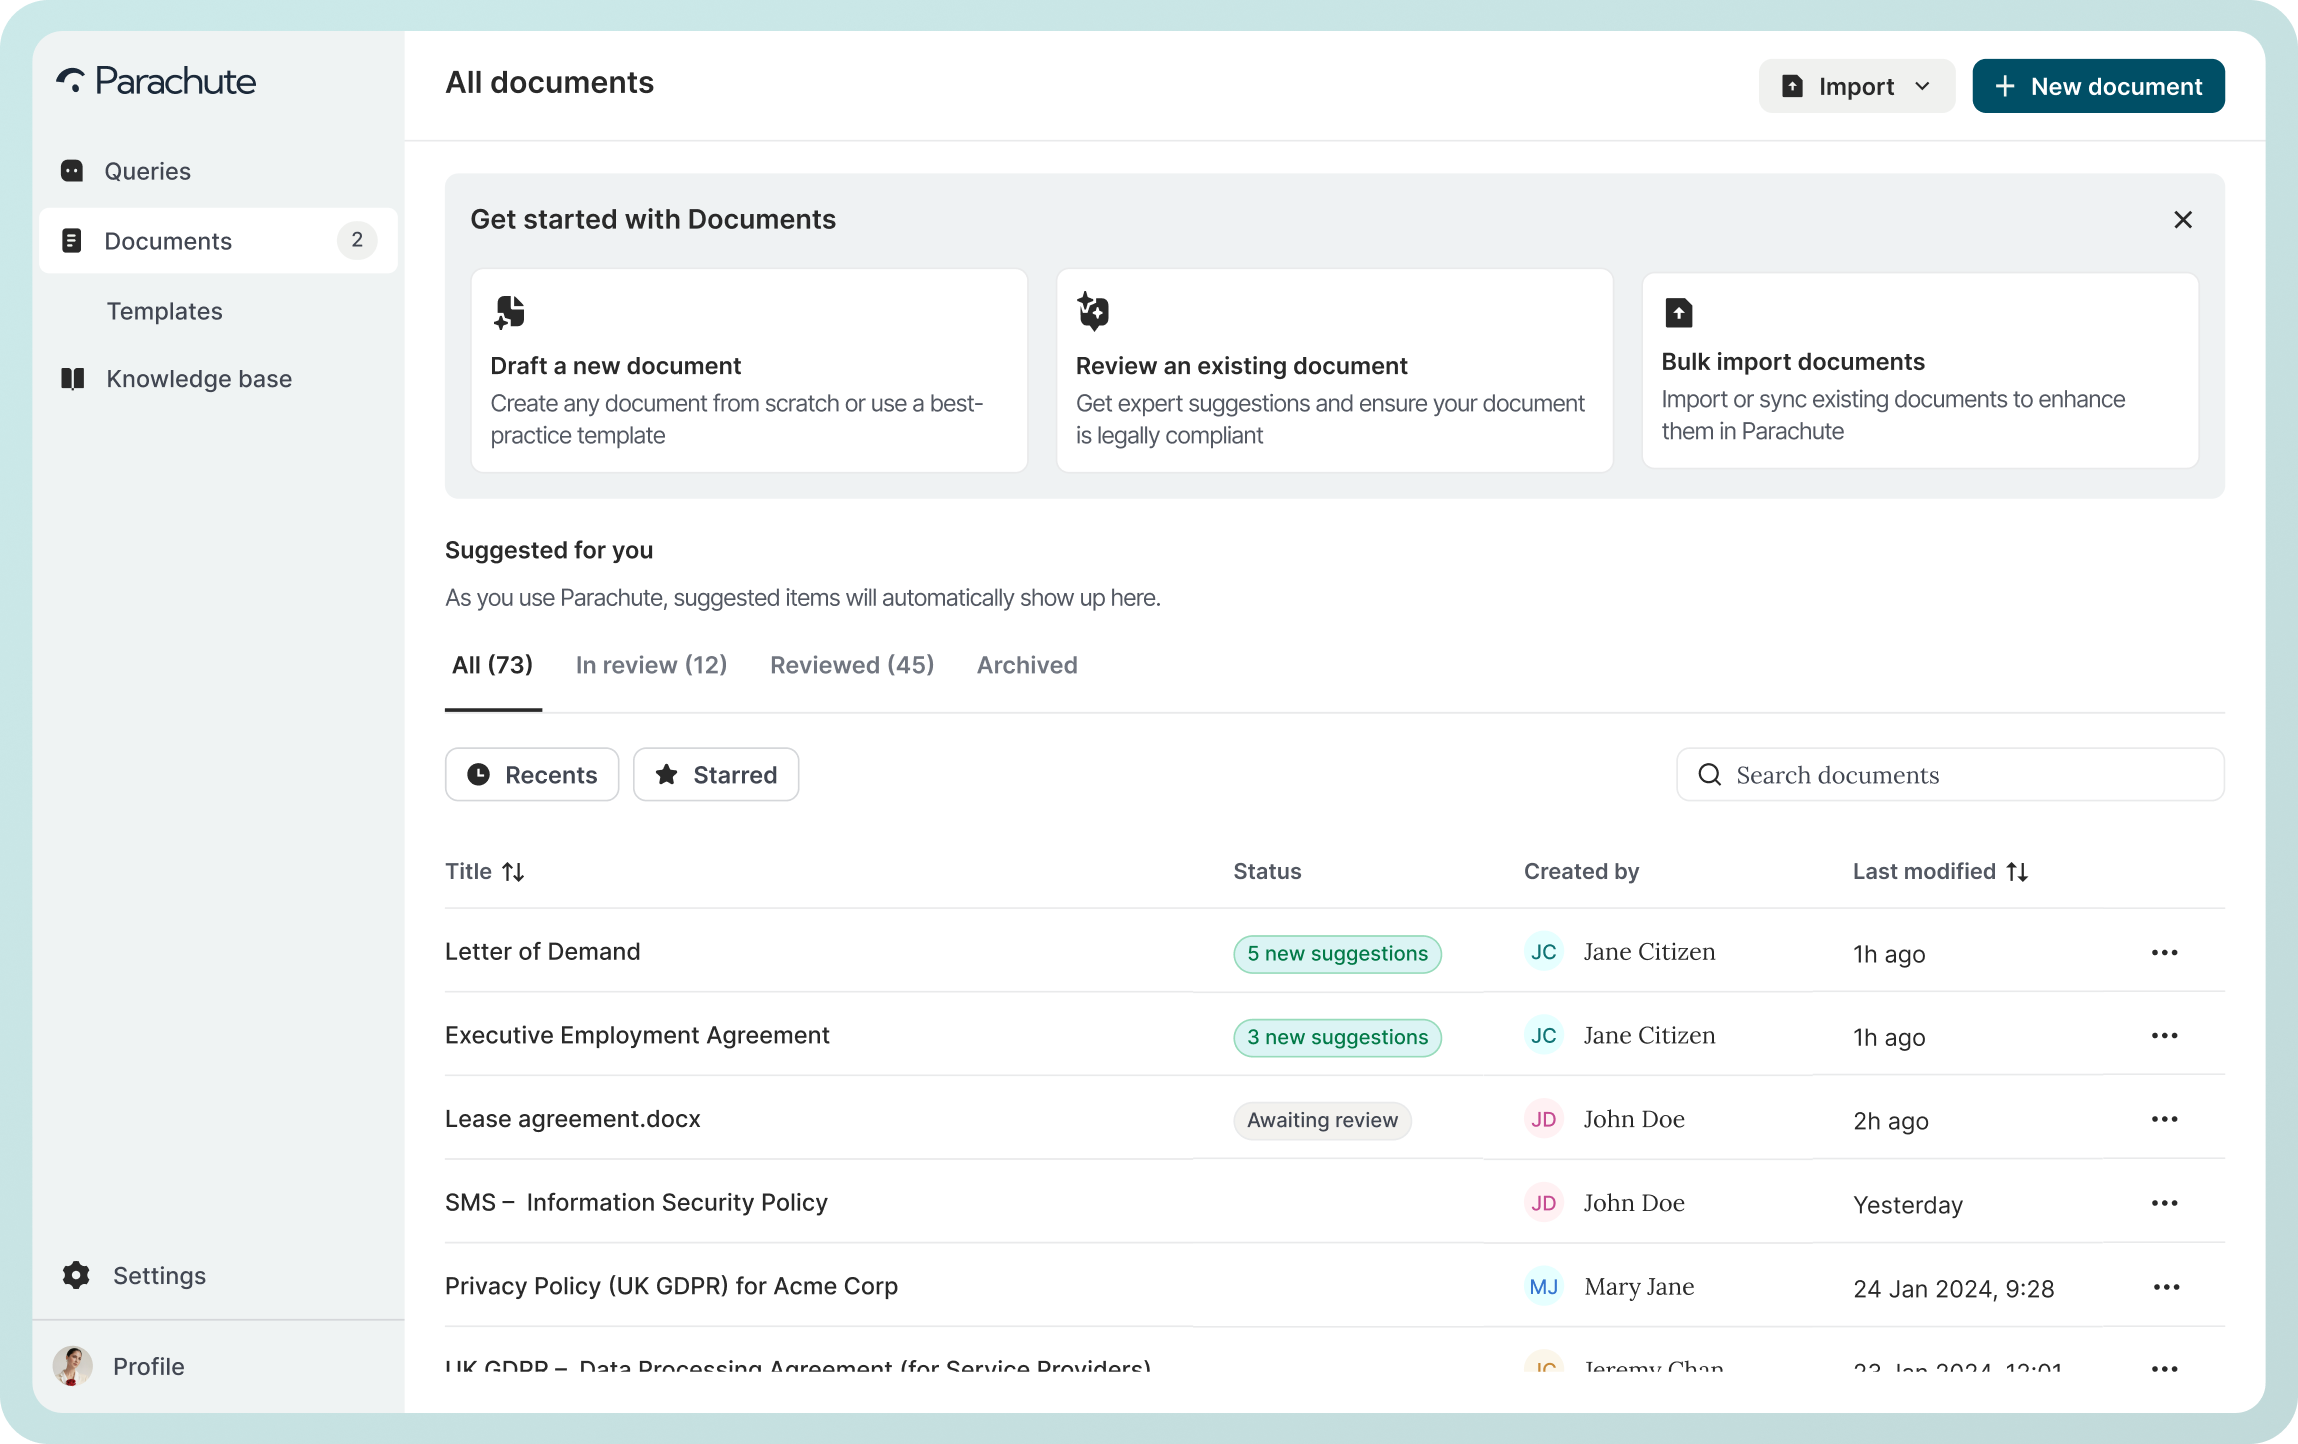Open Queries from the sidebar icon

click(x=72, y=171)
